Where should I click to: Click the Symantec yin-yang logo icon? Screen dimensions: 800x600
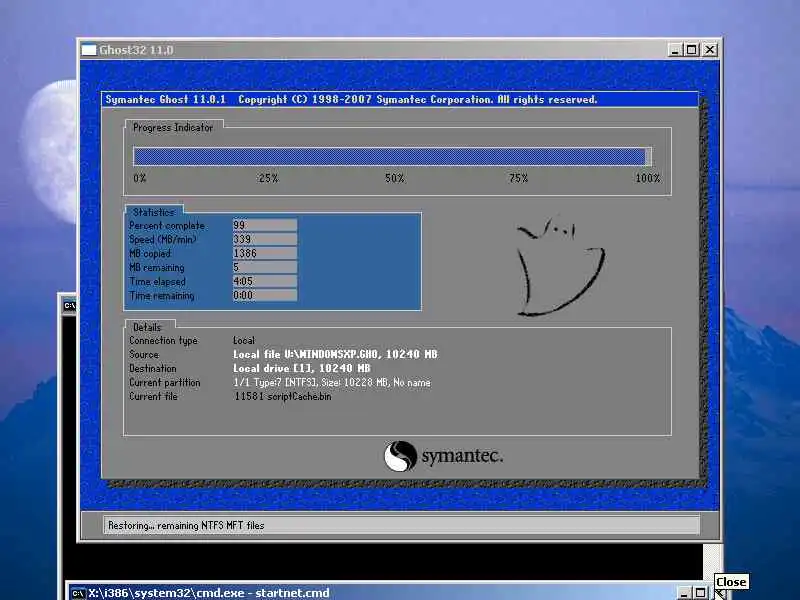click(x=400, y=456)
